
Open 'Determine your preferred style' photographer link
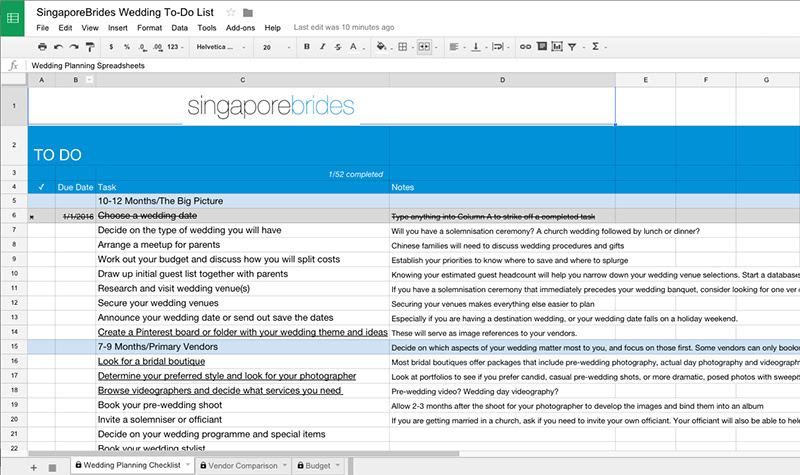[227, 376]
